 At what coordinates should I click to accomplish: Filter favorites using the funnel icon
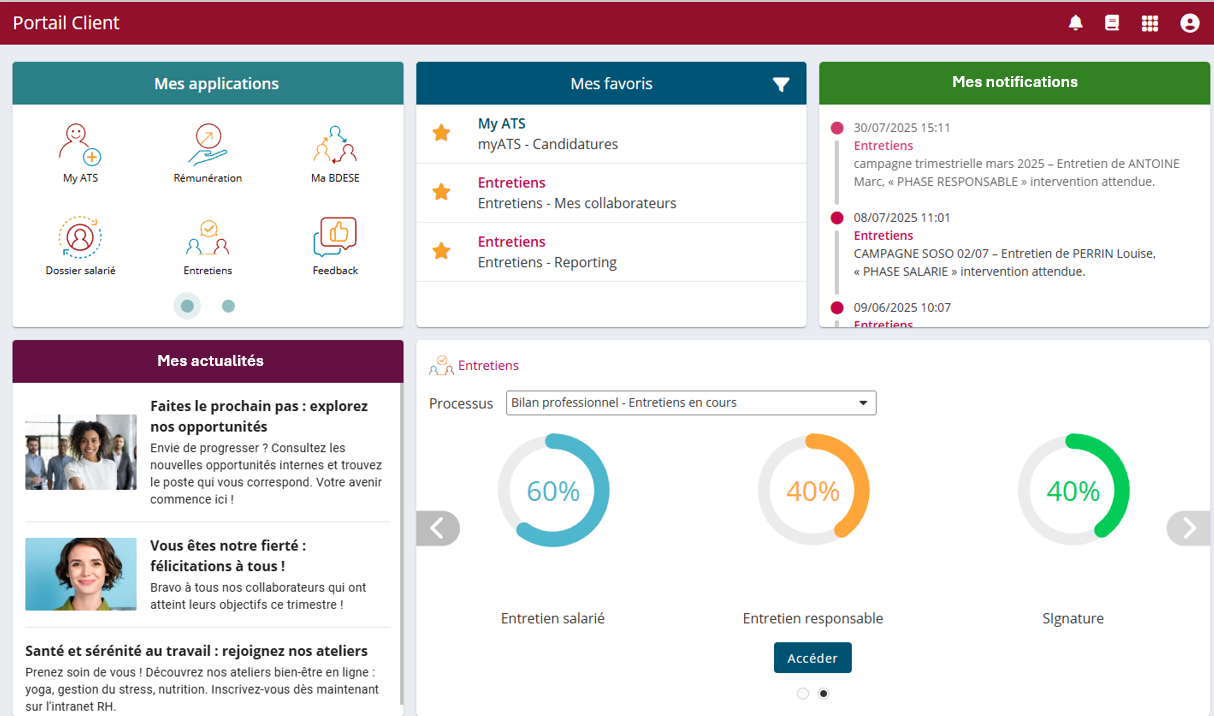[781, 85]
